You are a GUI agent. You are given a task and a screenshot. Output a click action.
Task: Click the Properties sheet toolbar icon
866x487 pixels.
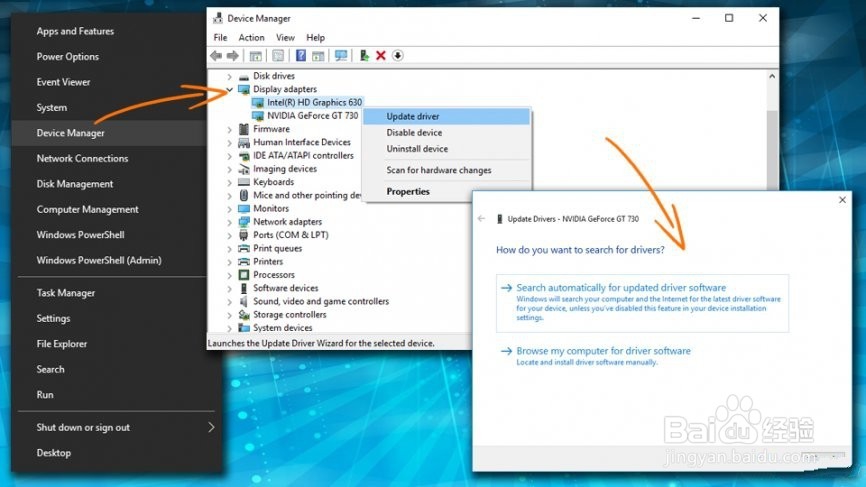coord(278,55)
